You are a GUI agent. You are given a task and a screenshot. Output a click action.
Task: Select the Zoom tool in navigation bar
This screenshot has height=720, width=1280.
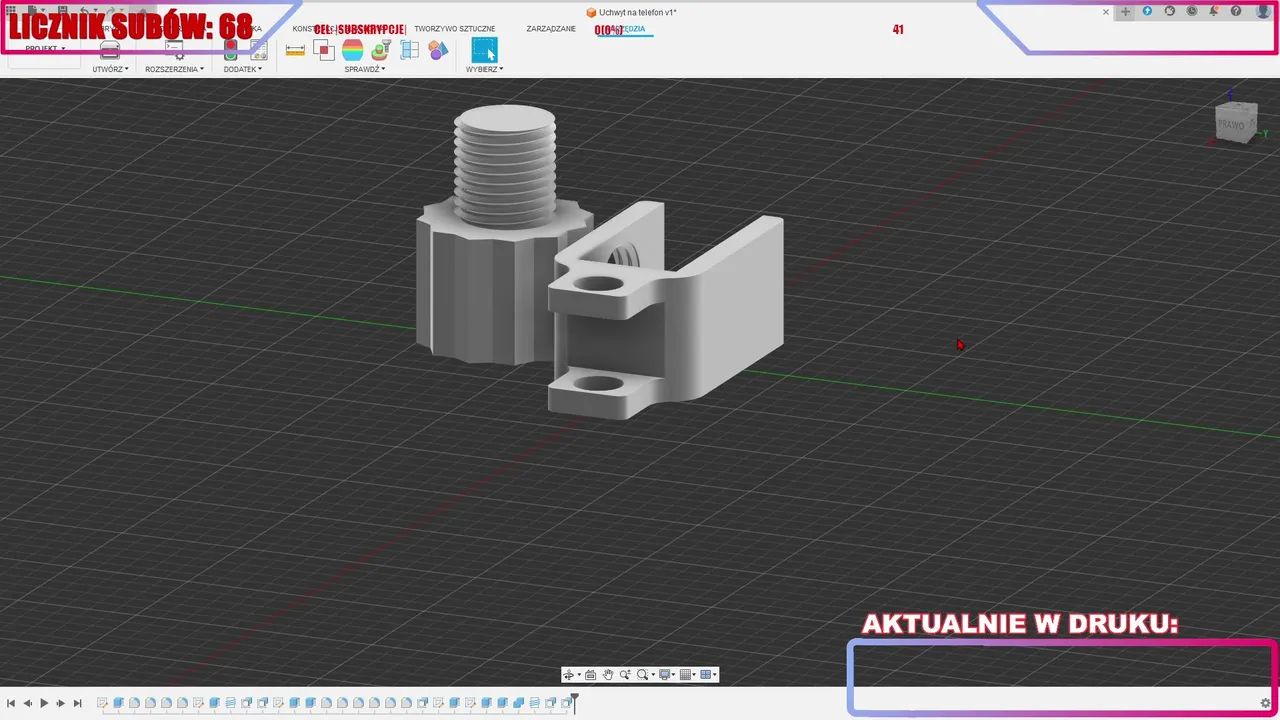click(625, 675)
